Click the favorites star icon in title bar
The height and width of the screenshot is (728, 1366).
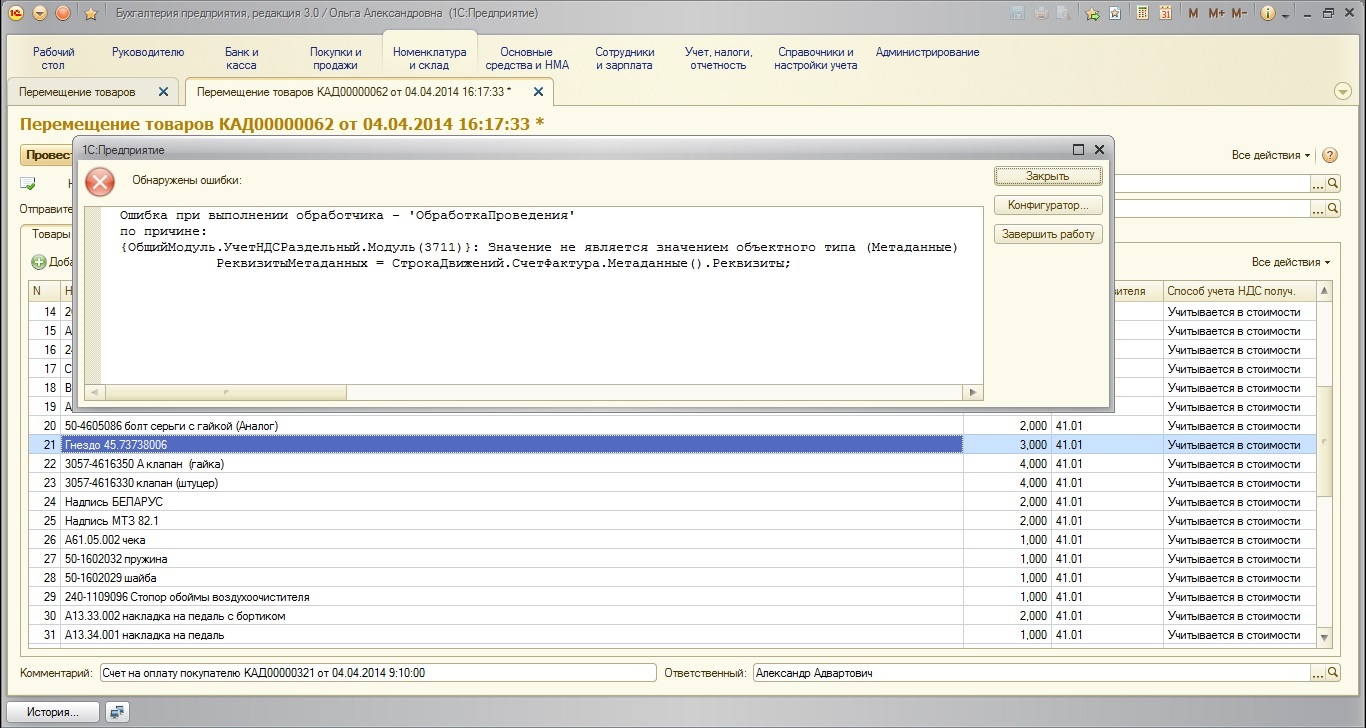pos(91,14)
